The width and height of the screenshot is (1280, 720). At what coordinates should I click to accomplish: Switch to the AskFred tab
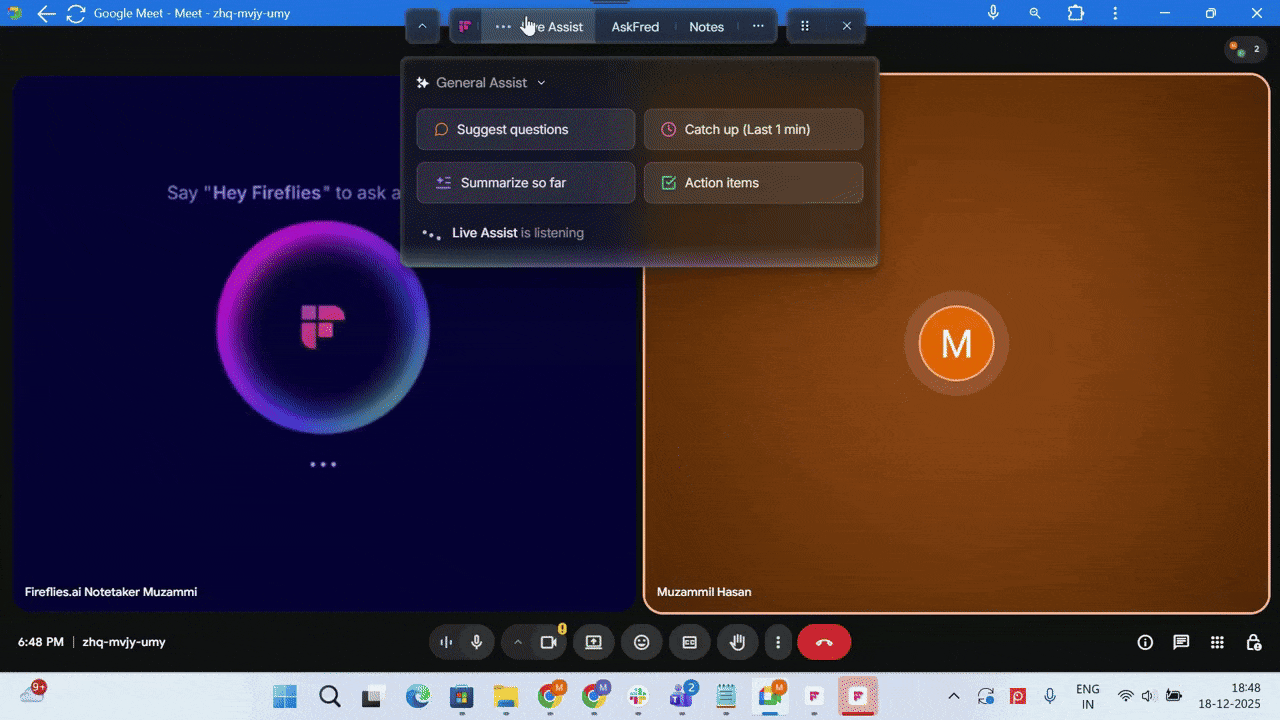634,26
